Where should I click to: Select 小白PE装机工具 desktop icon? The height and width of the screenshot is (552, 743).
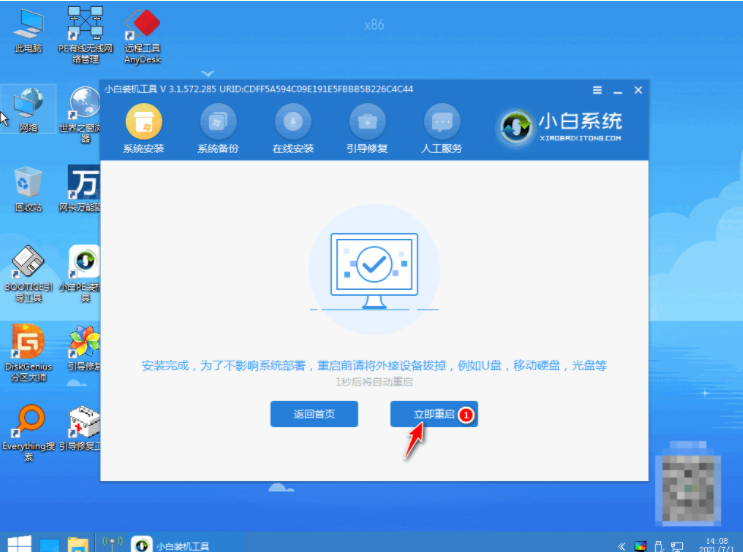pyautogui.click(x=82, y=274)
